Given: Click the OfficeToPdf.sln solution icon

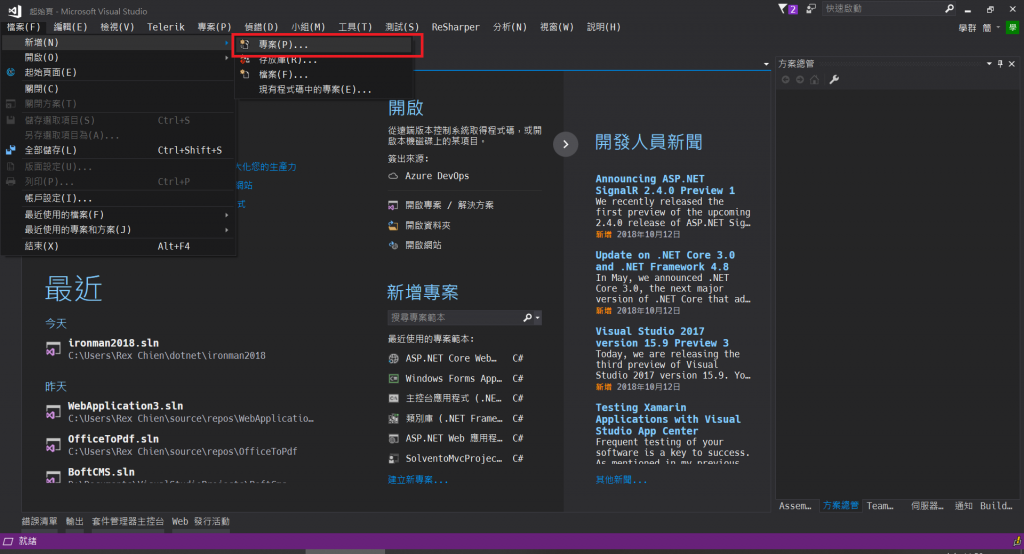Looking at the screenshot, I should (x=53, y=446).
